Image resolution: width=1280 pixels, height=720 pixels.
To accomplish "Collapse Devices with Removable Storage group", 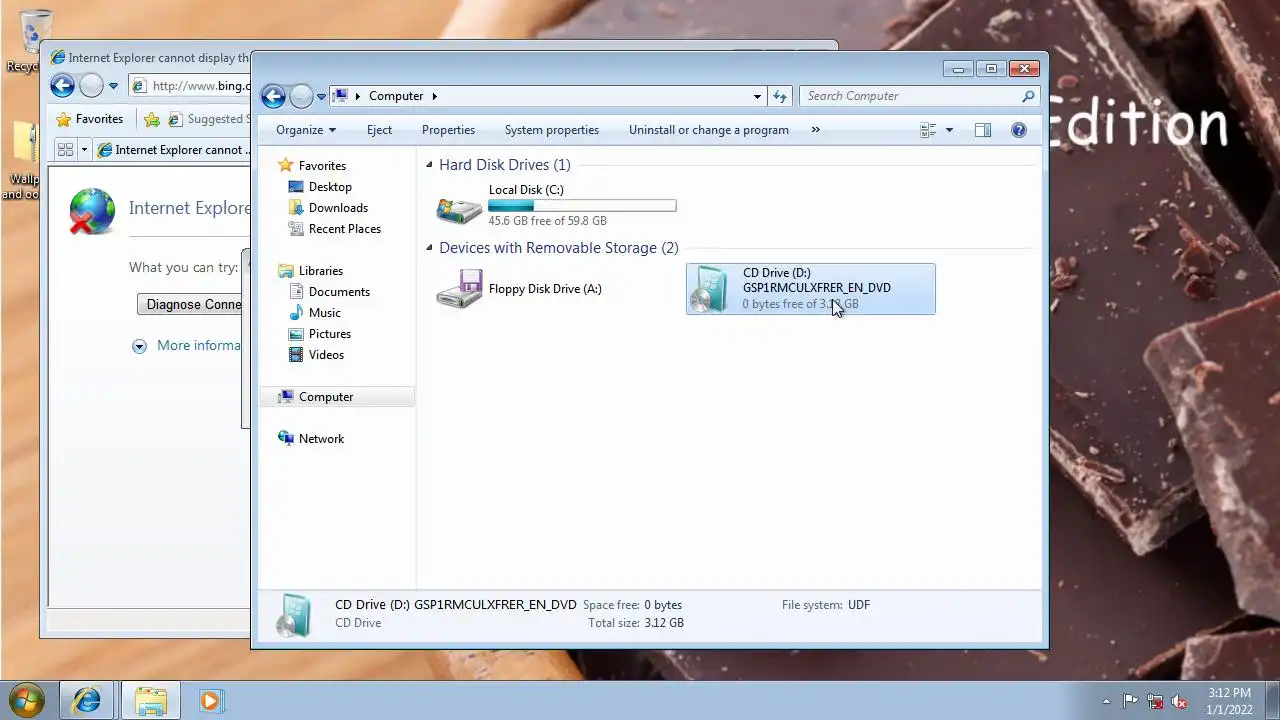I will 430,248.
